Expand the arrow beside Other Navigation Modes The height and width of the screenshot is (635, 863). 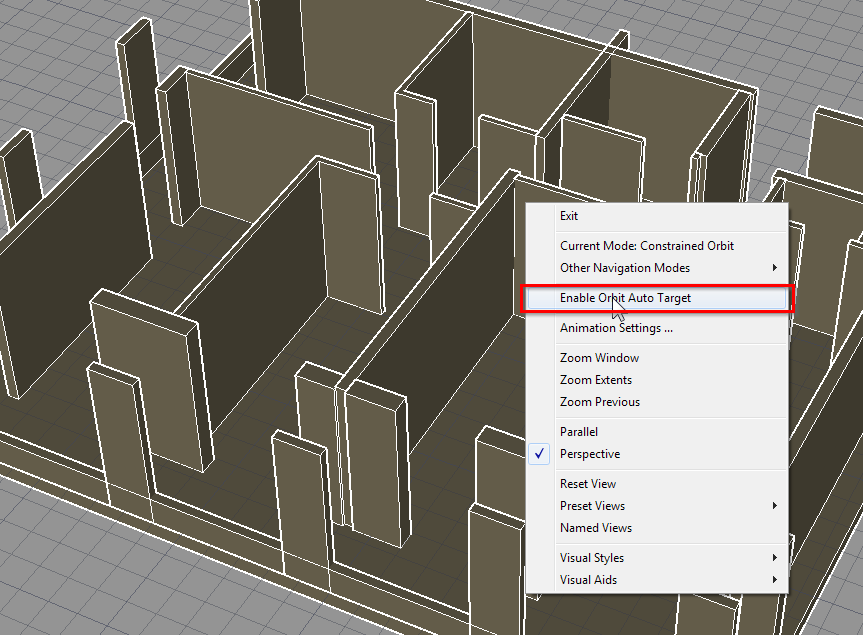click(775, 268)
